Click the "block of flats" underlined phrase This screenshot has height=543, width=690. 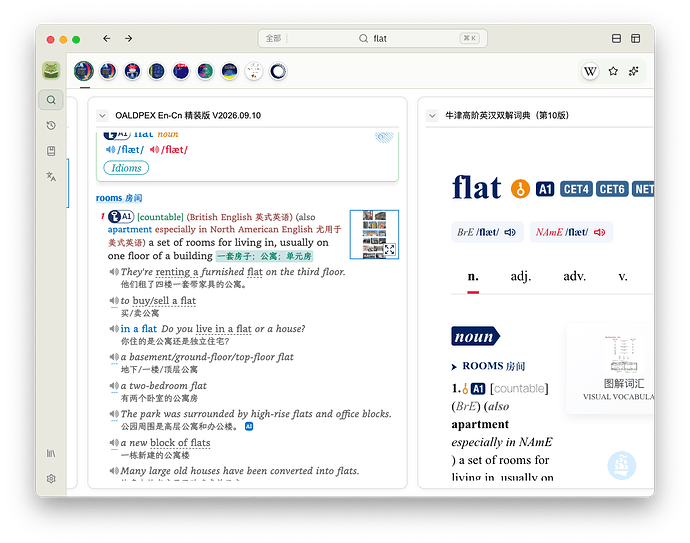(x=180, y=443)
